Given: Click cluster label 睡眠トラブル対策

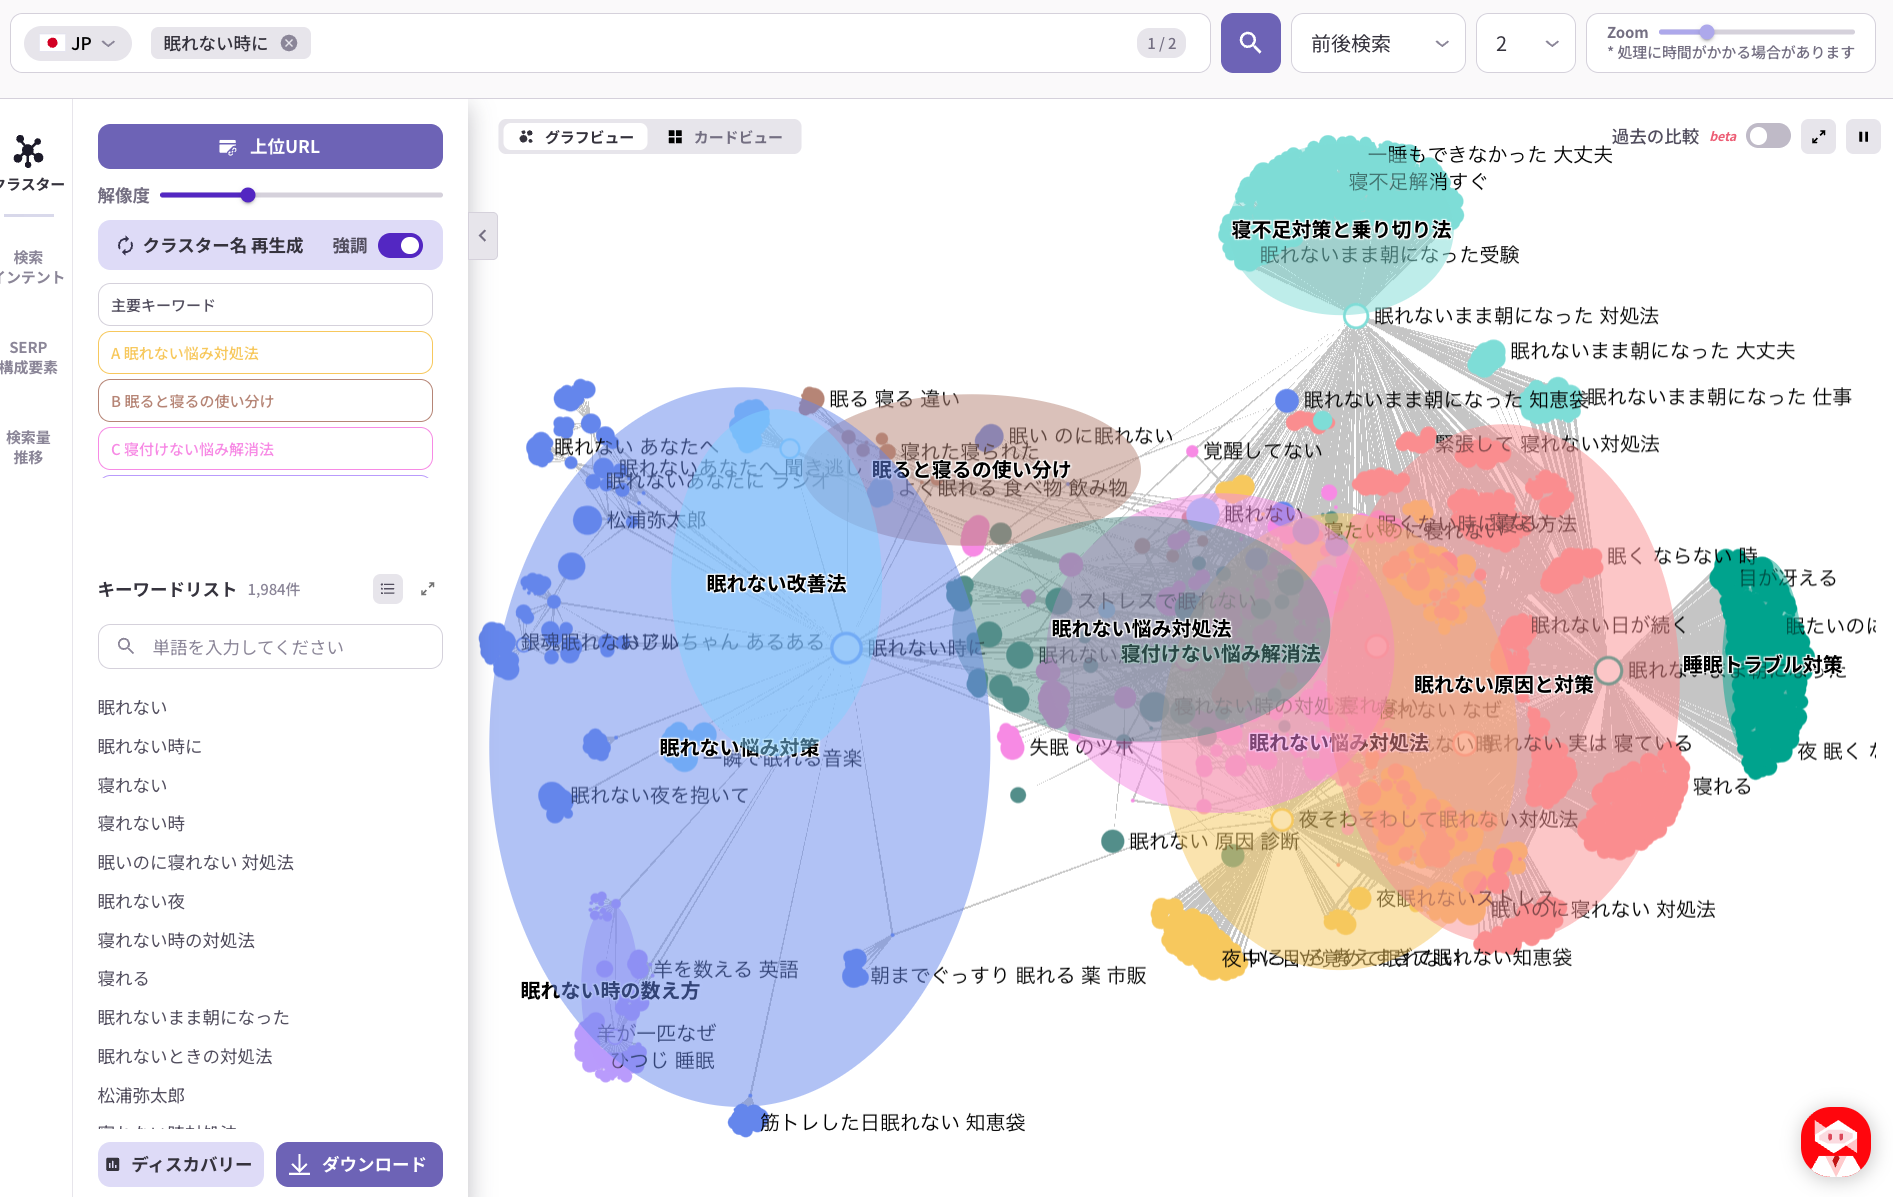Looking at the screenshot, I should (1763, 665).
